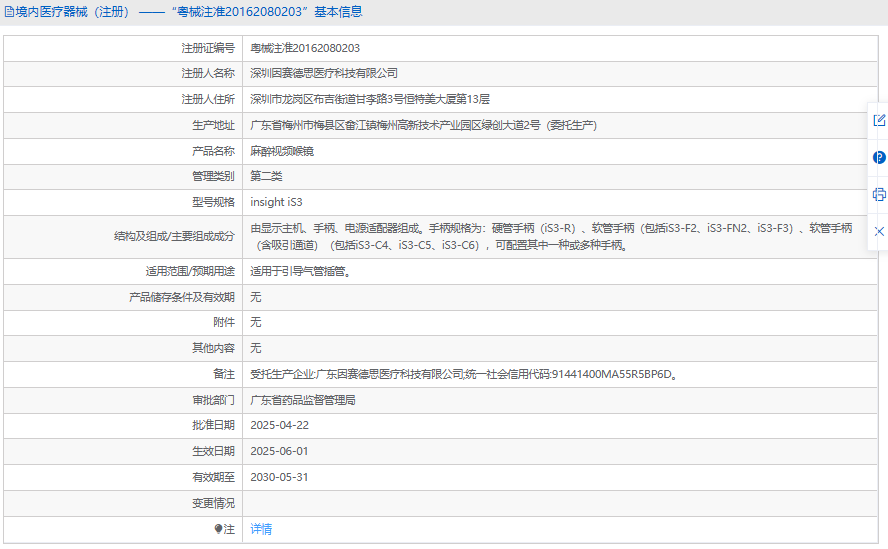Click the 无 value in 产品储存条件及有效期 row

256,297
